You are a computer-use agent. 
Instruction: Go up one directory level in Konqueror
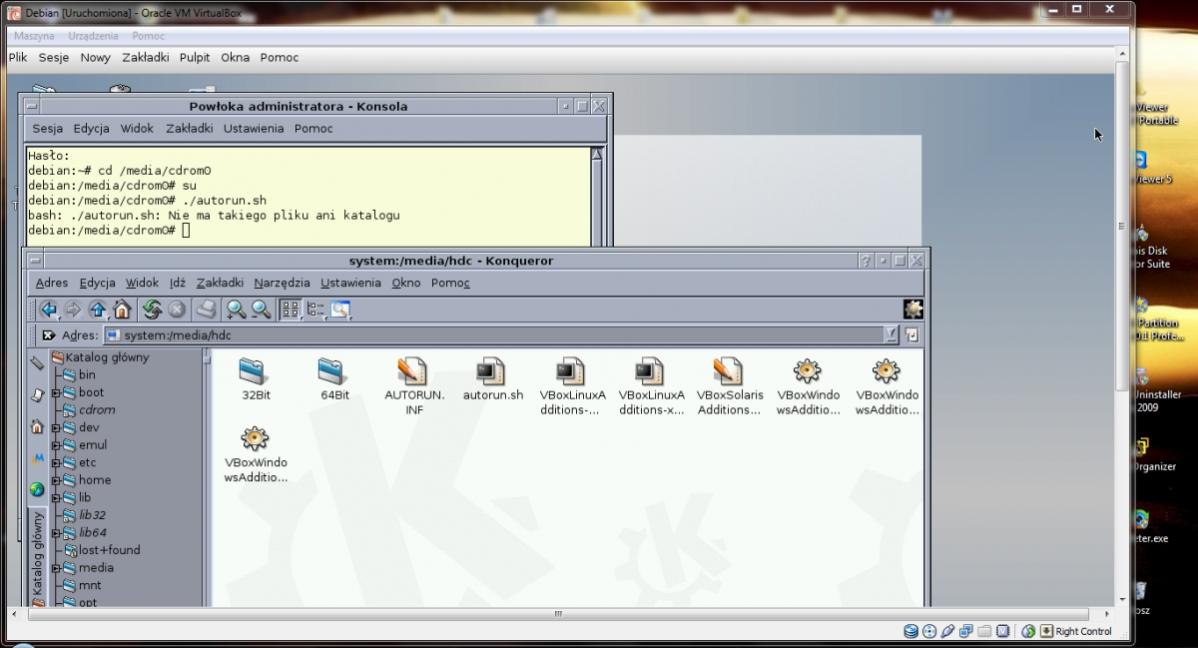[x=98, y=310]
